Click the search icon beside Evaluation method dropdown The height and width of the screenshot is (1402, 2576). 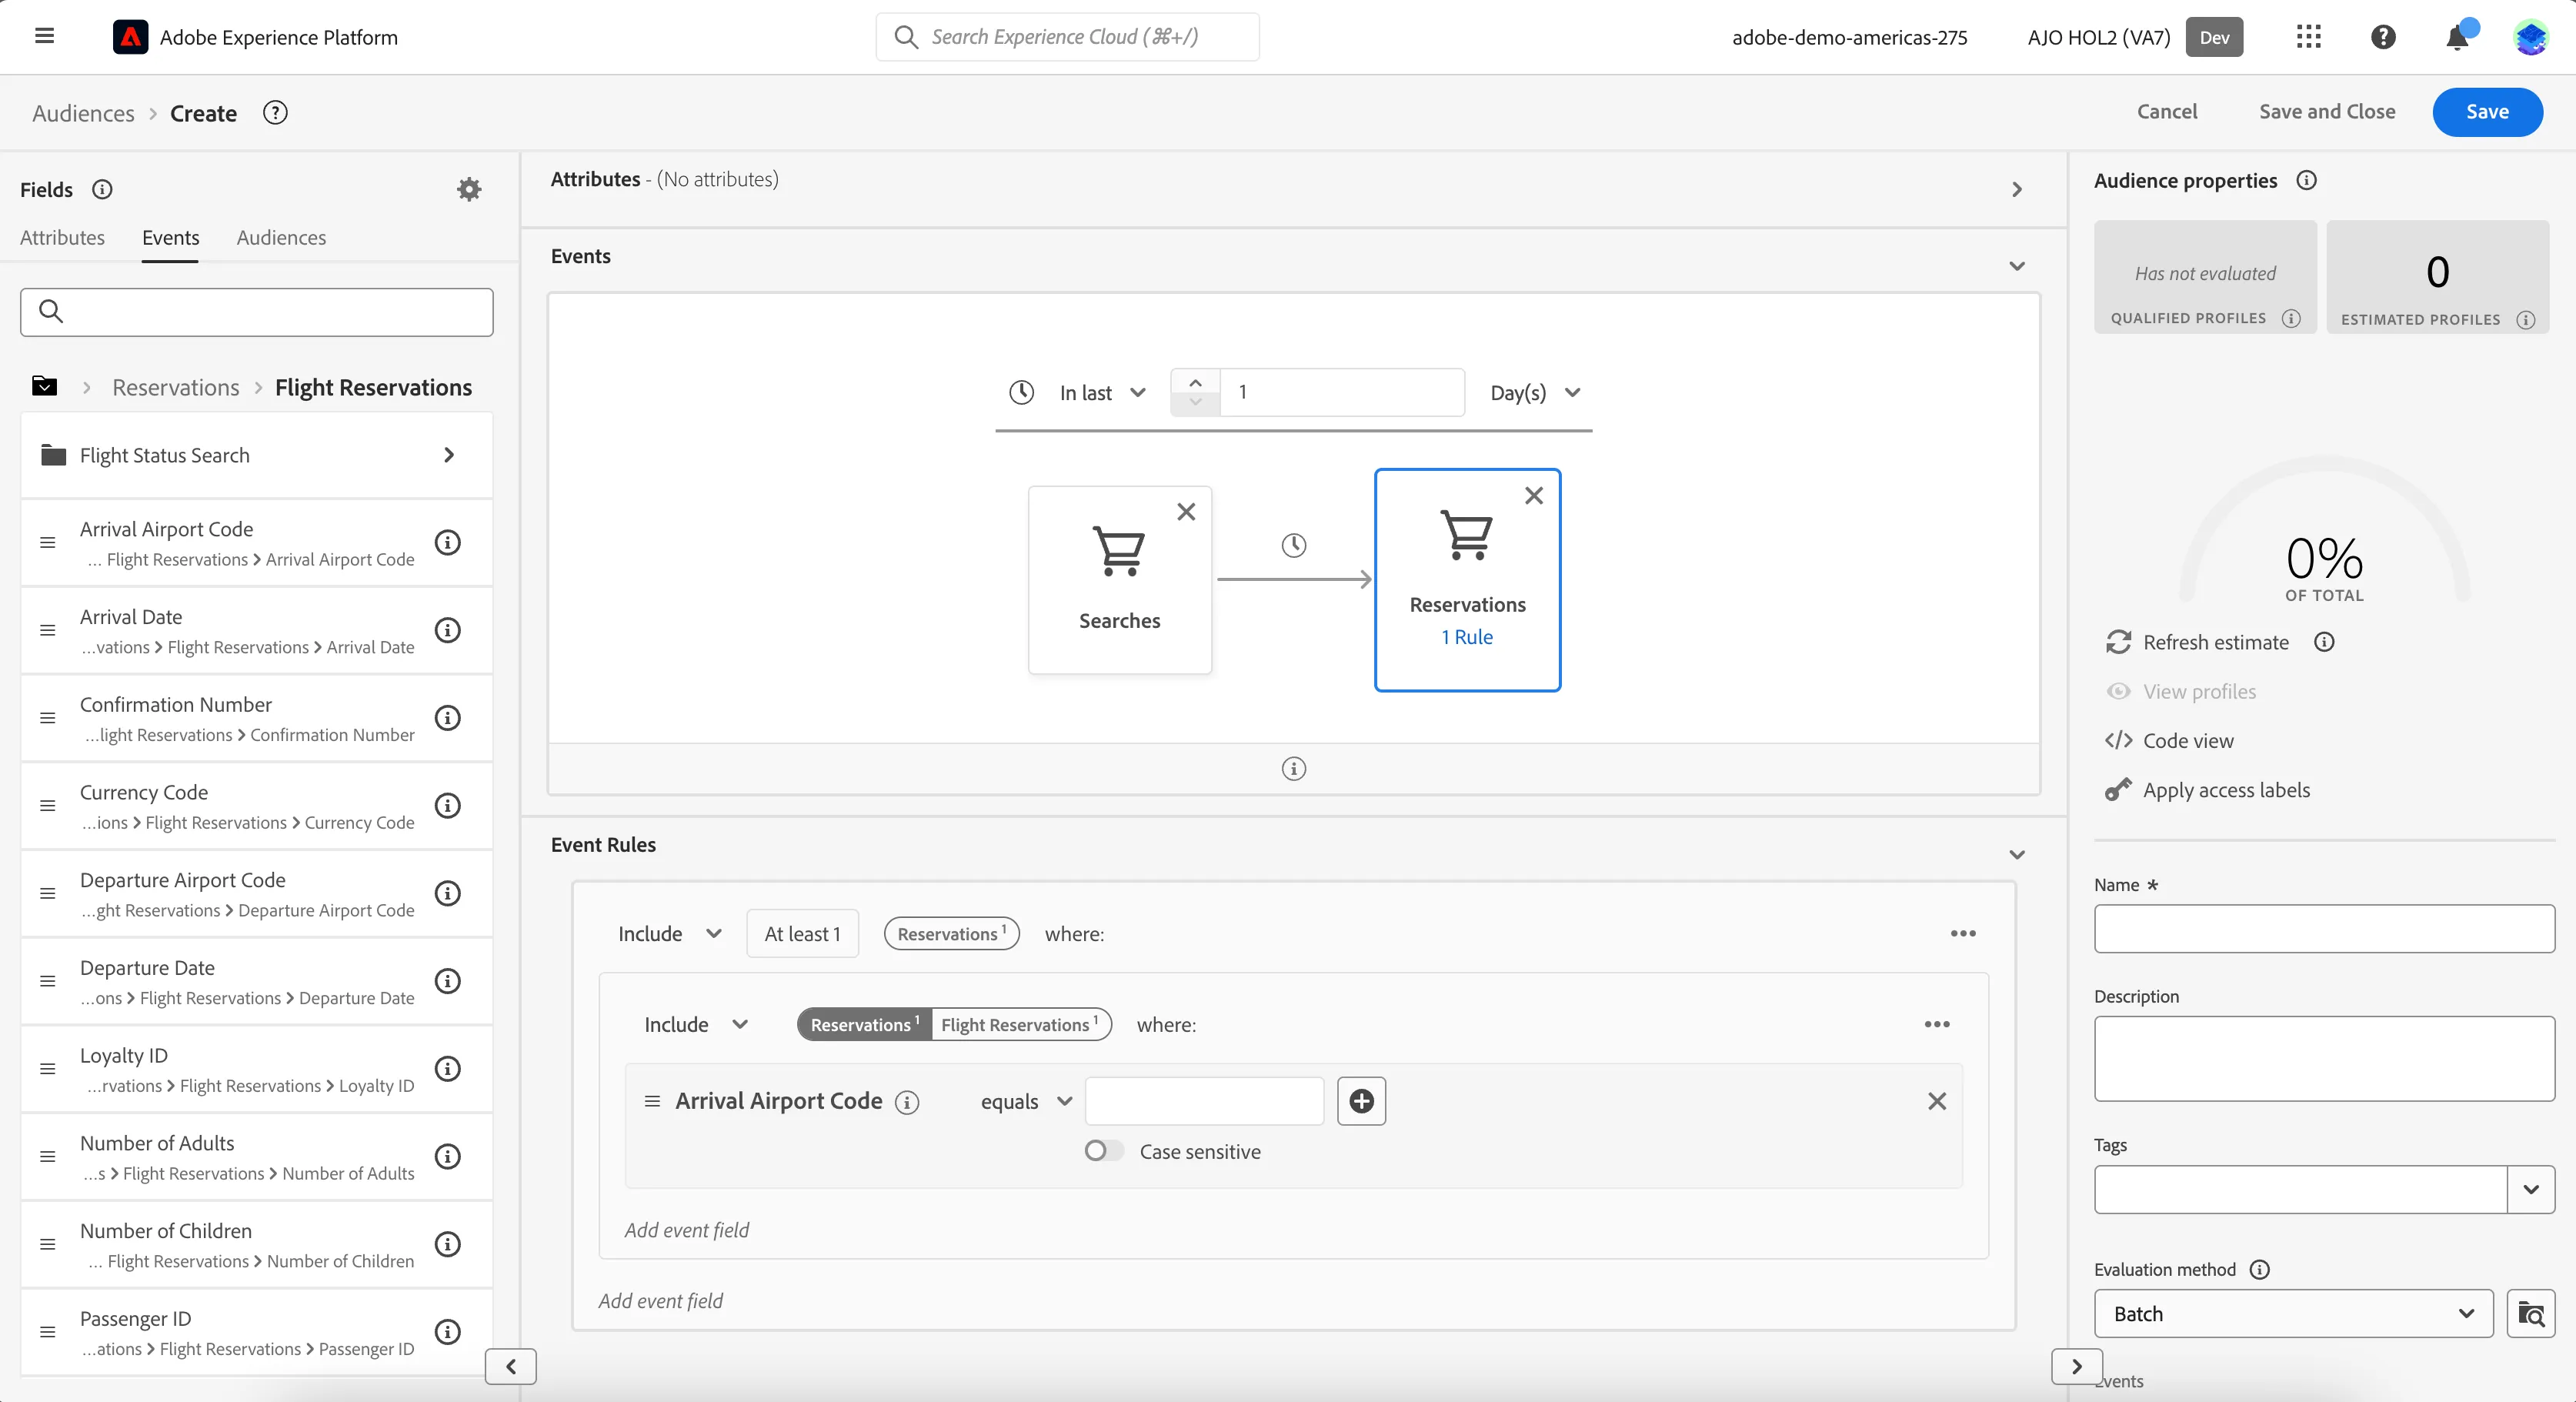2531,1314
